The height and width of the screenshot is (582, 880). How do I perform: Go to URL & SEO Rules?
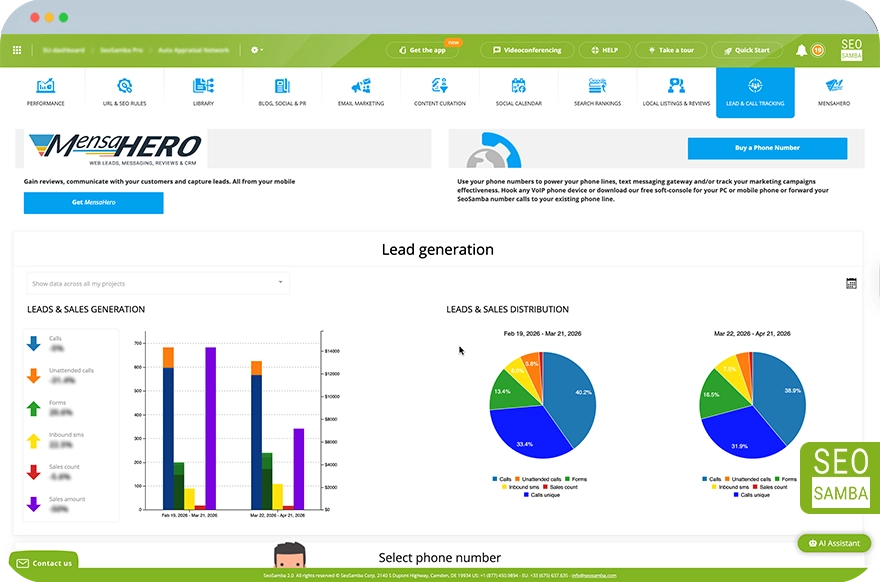click(125, 93)
